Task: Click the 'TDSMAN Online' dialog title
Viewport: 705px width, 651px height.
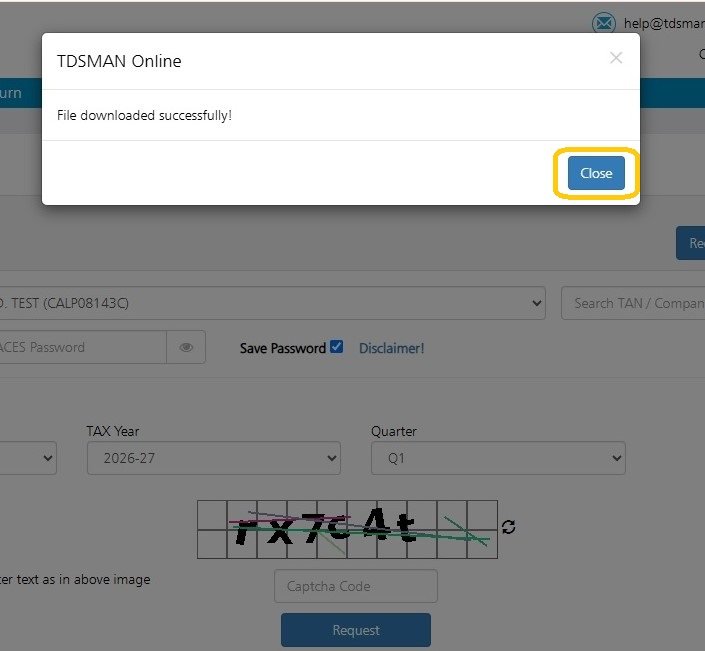Action: [119, 61]
